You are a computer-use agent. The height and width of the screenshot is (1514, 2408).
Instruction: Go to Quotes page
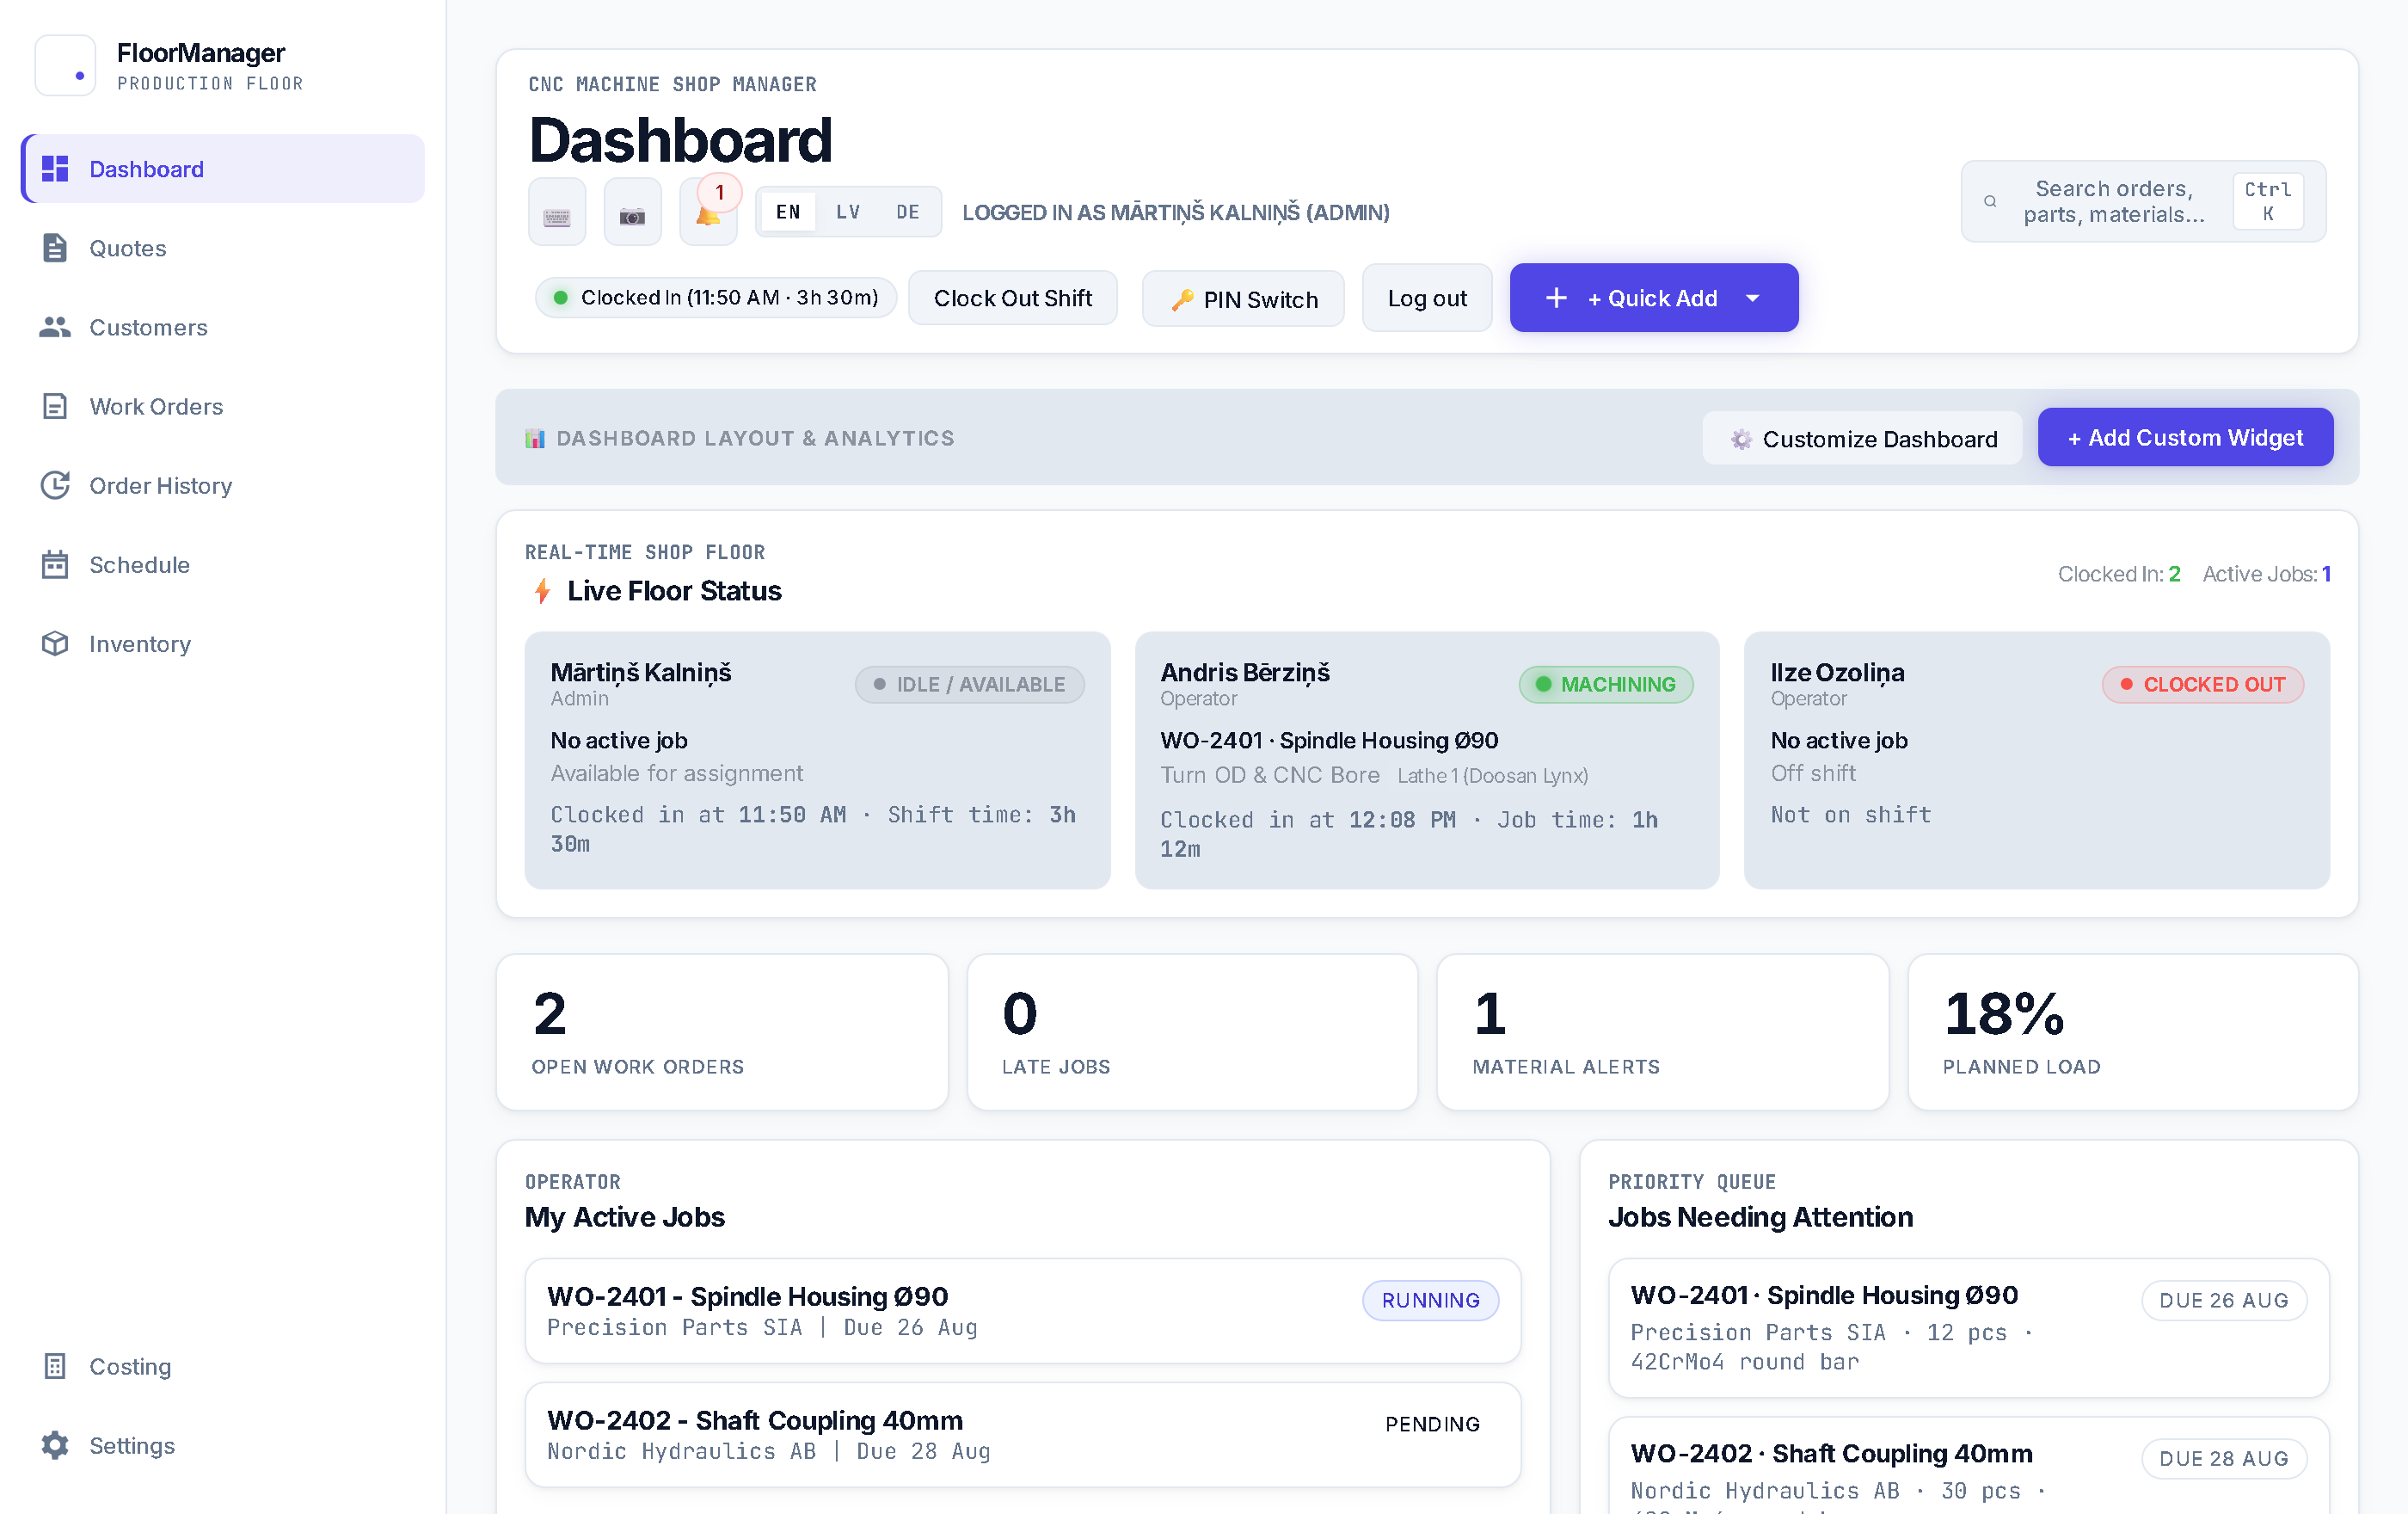tap(223, 248)
